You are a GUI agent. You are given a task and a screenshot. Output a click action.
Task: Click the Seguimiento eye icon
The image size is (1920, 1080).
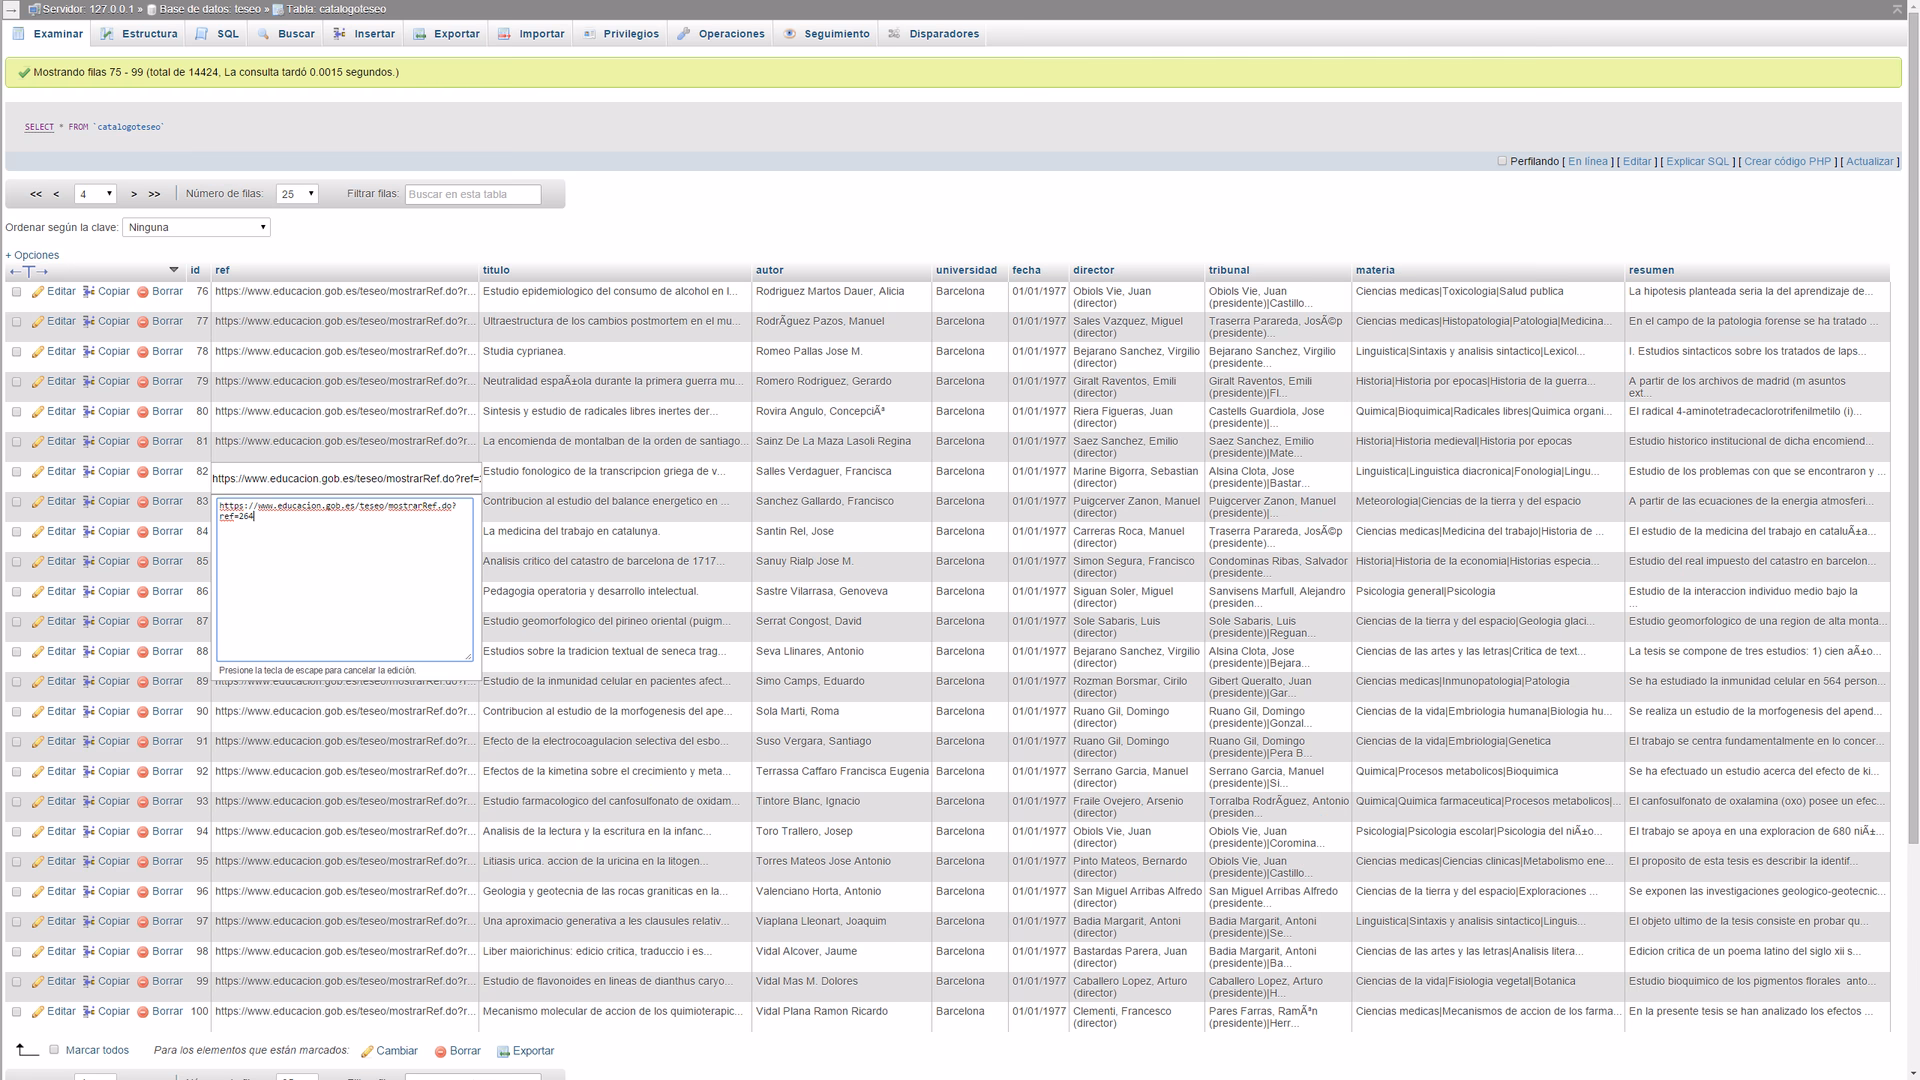pyautogui.click(x=790, y=33)
